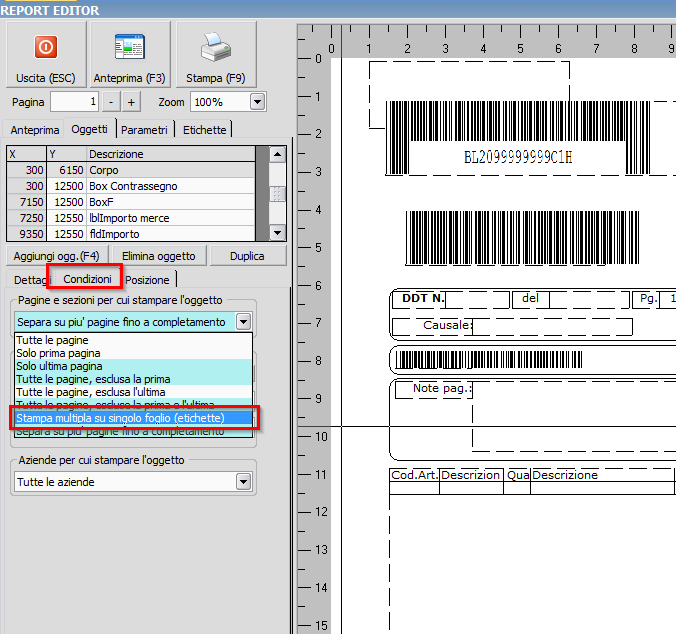The width and height of the screenshot is (676, 634).
Task: Open the Zoom 100% dropdown
Action: [257, 102]
